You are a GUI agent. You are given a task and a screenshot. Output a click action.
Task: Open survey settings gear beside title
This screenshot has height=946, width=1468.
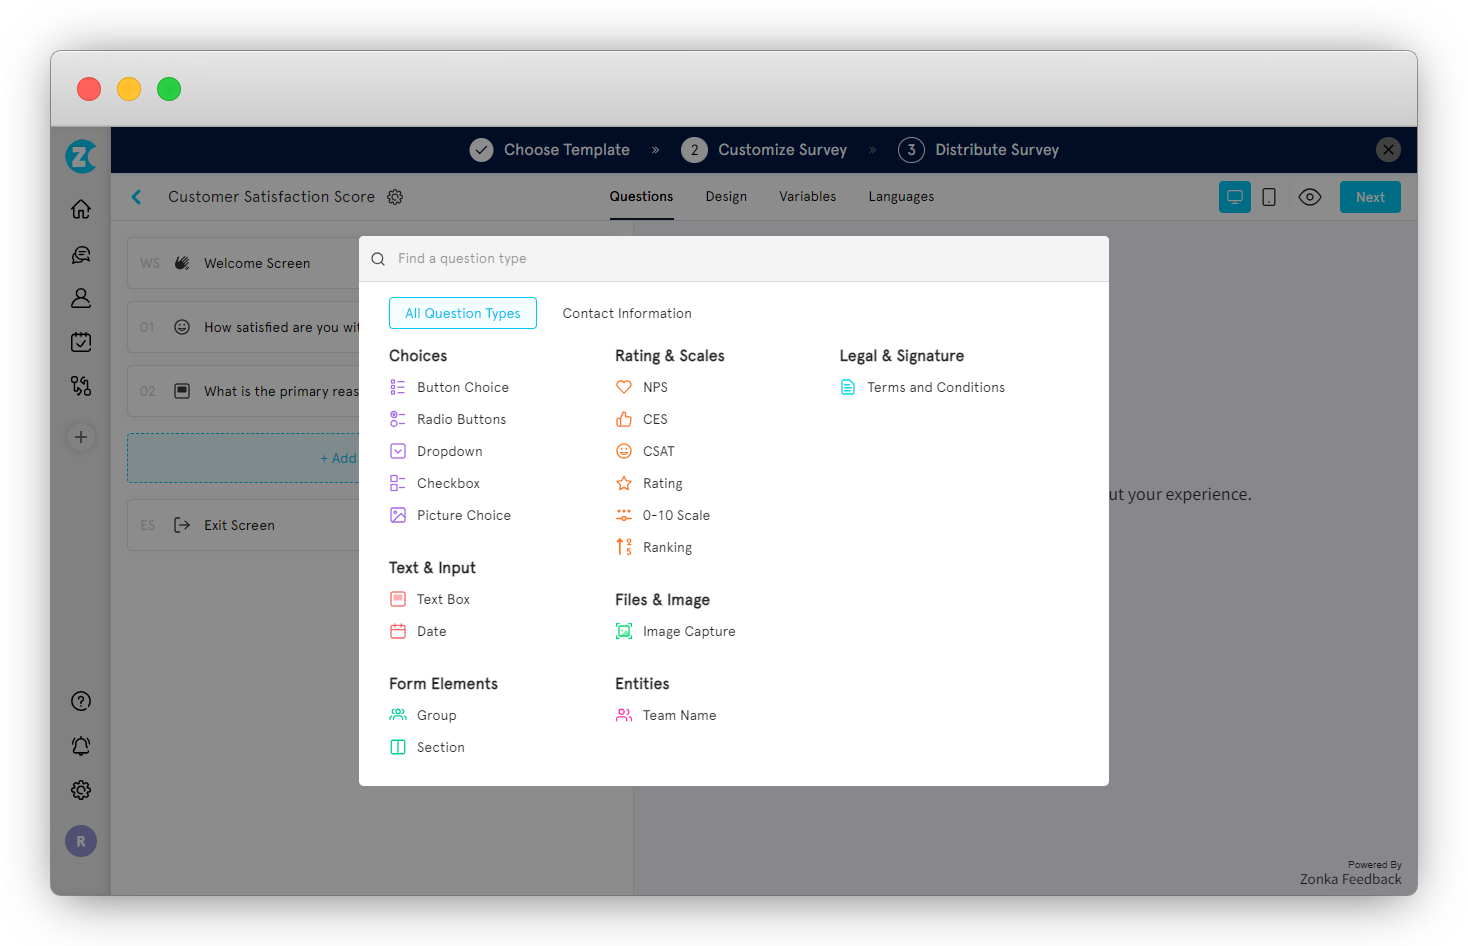395,197
